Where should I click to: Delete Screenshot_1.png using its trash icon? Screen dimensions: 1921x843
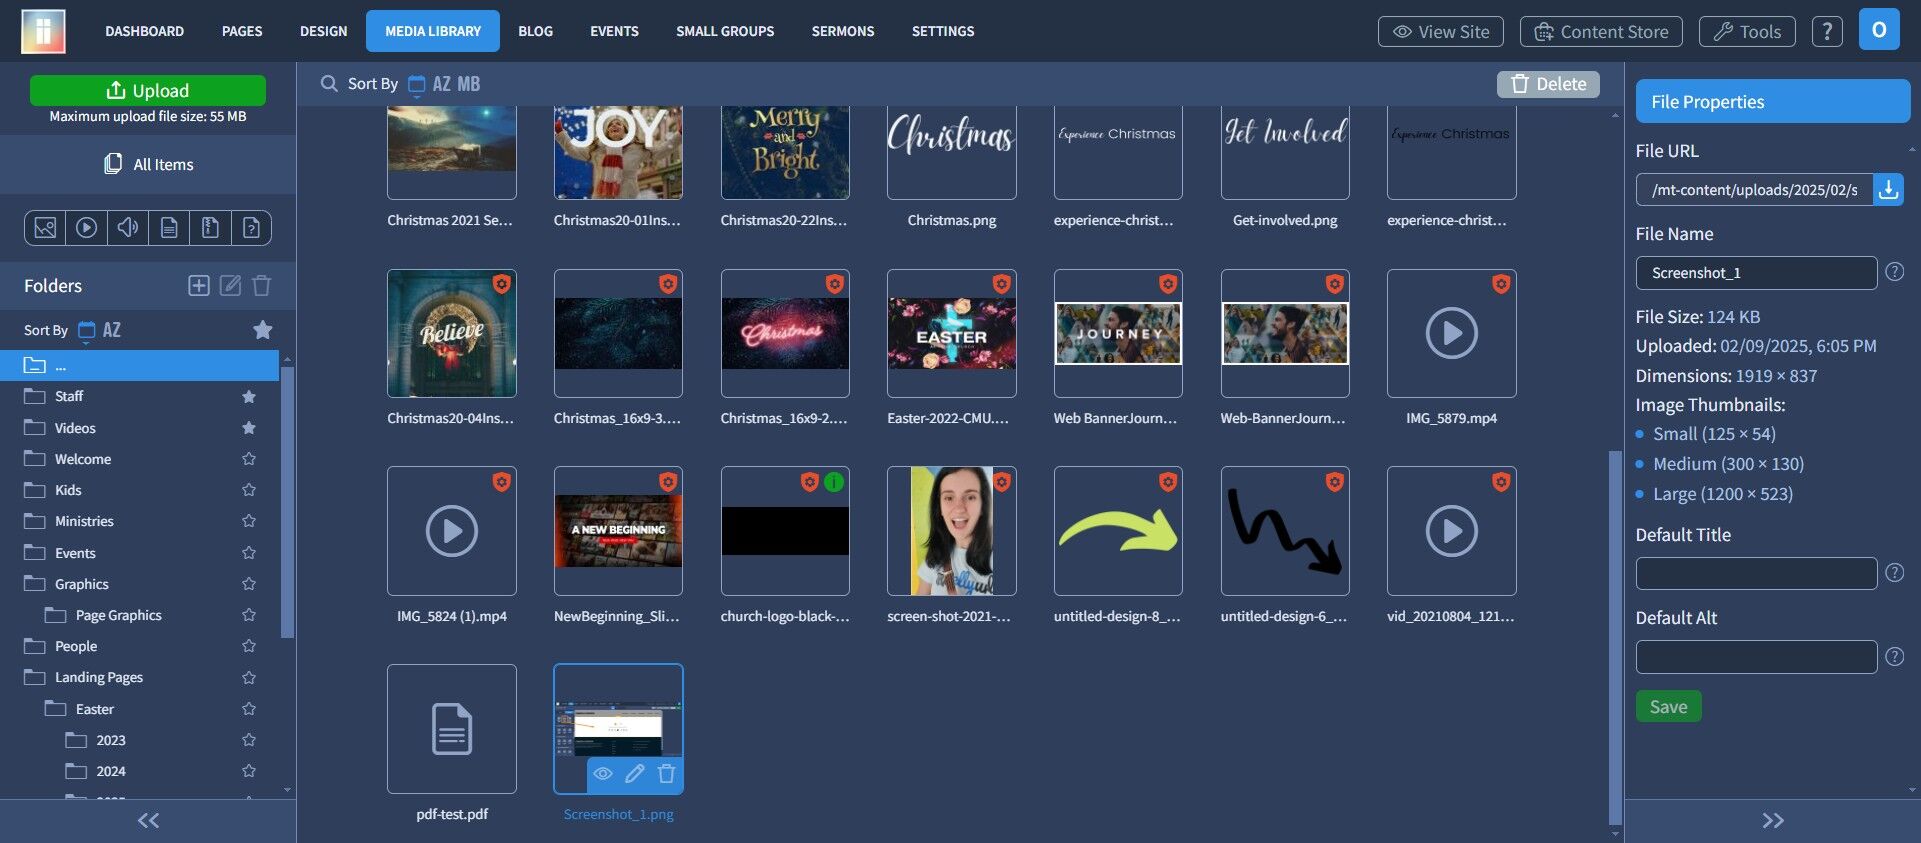point(667,773)
